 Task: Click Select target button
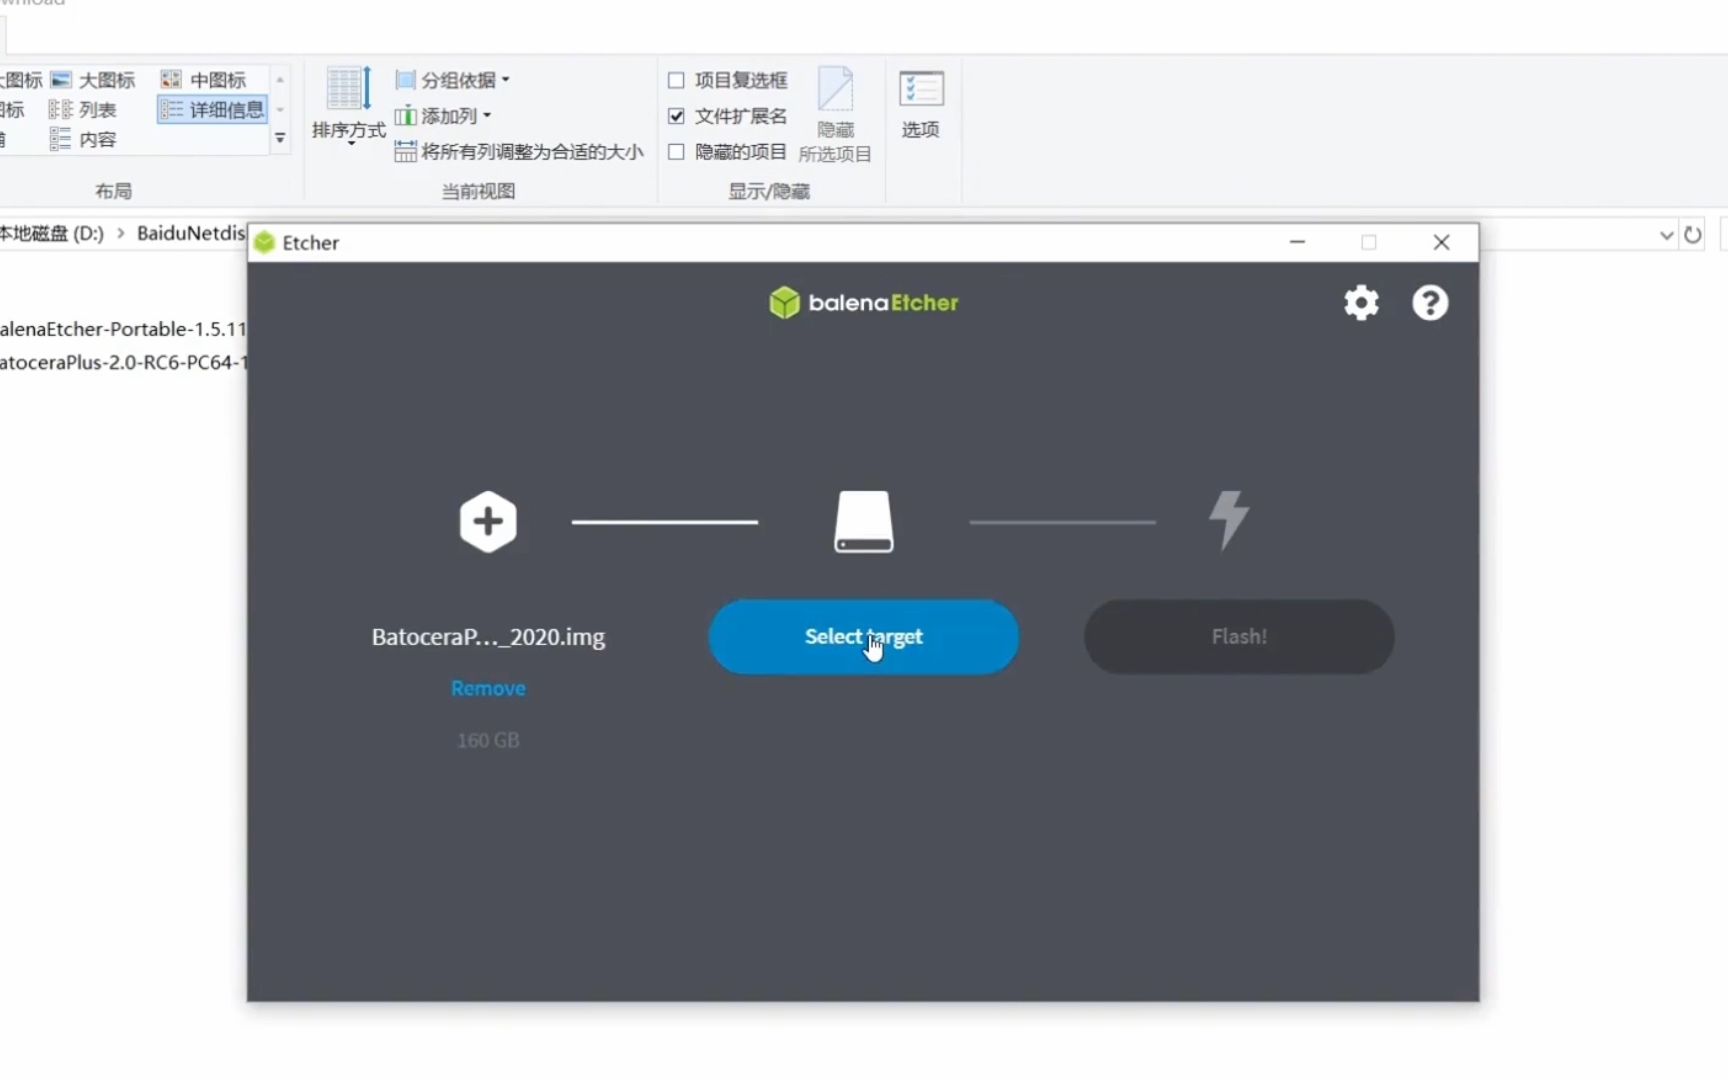[x=864, y=637]
